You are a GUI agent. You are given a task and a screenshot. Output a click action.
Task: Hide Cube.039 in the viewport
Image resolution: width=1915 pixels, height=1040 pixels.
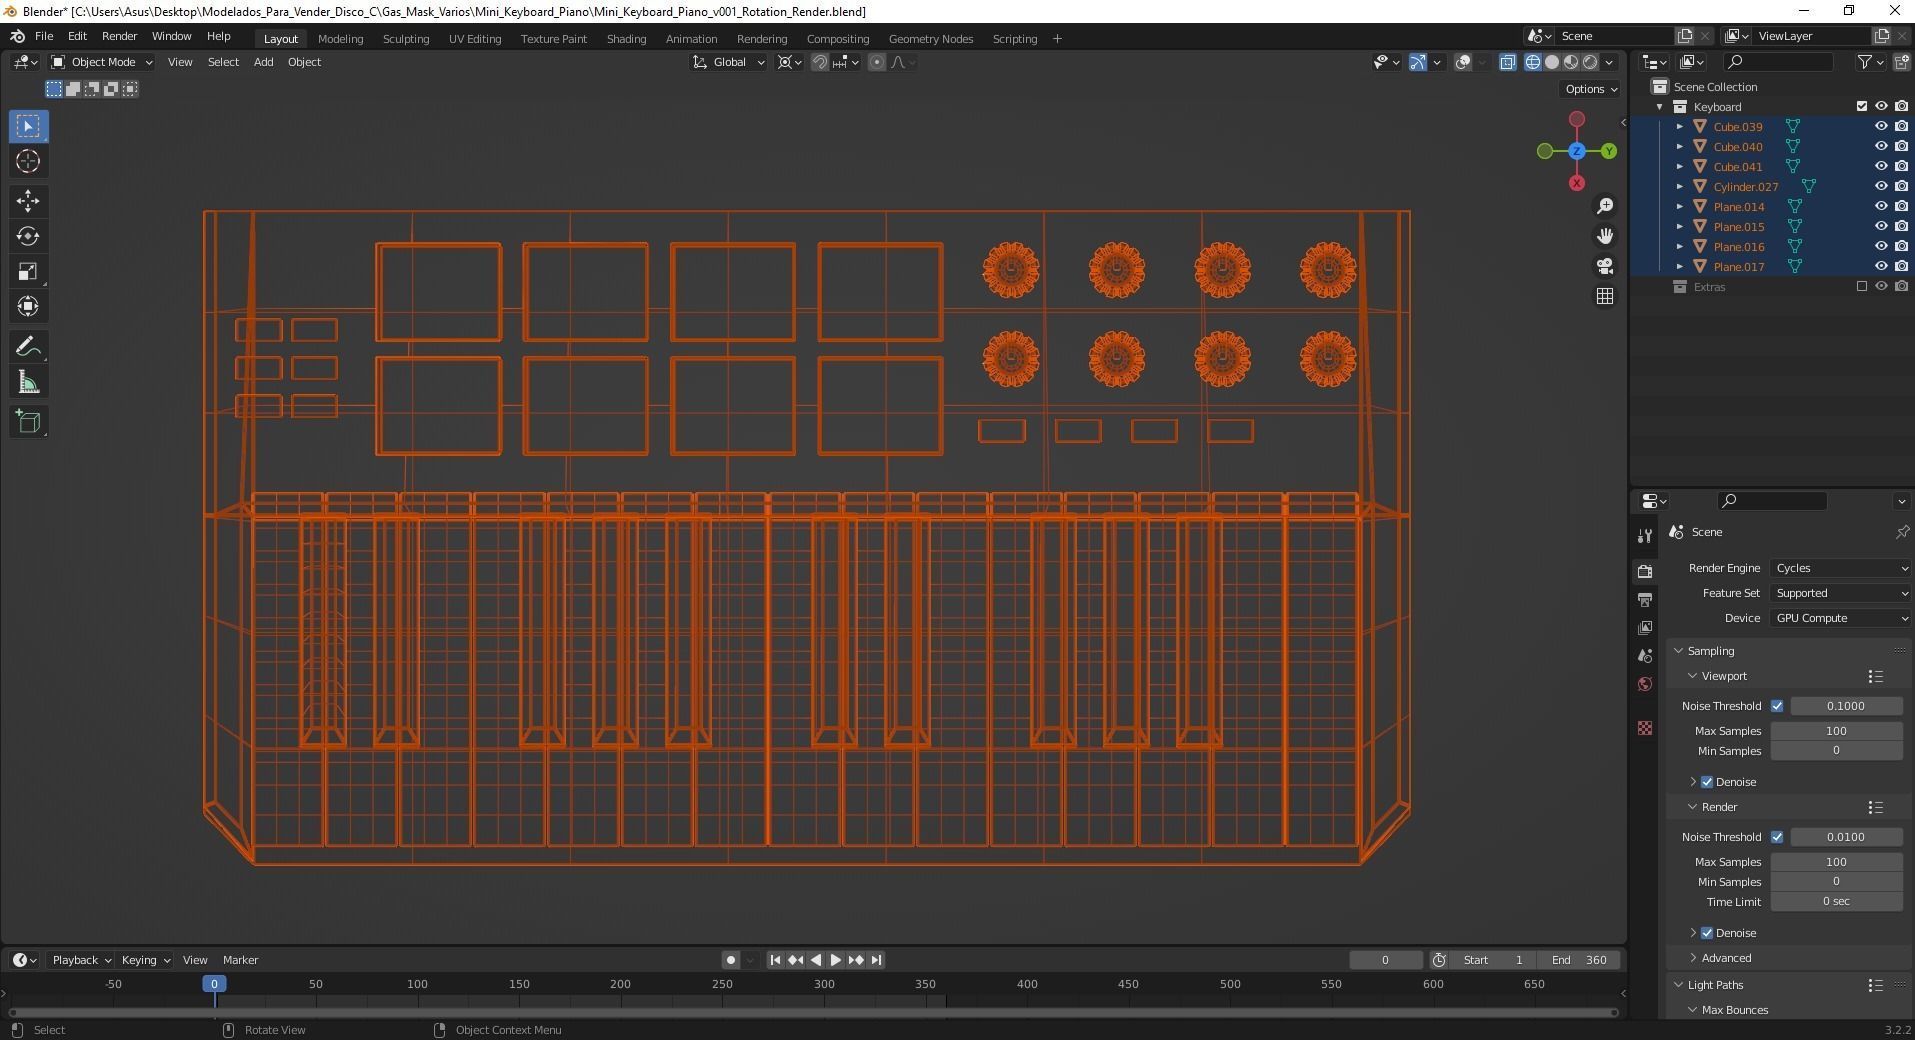coord(1880,127)
